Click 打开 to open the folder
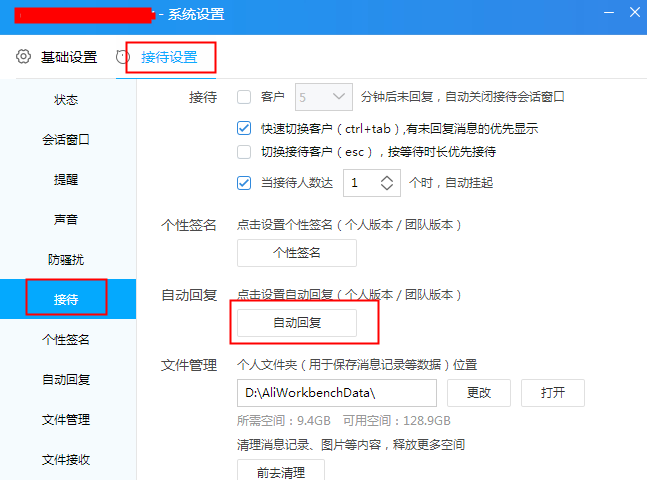This screenshot has width=647, height=480. tap(553, 393)
